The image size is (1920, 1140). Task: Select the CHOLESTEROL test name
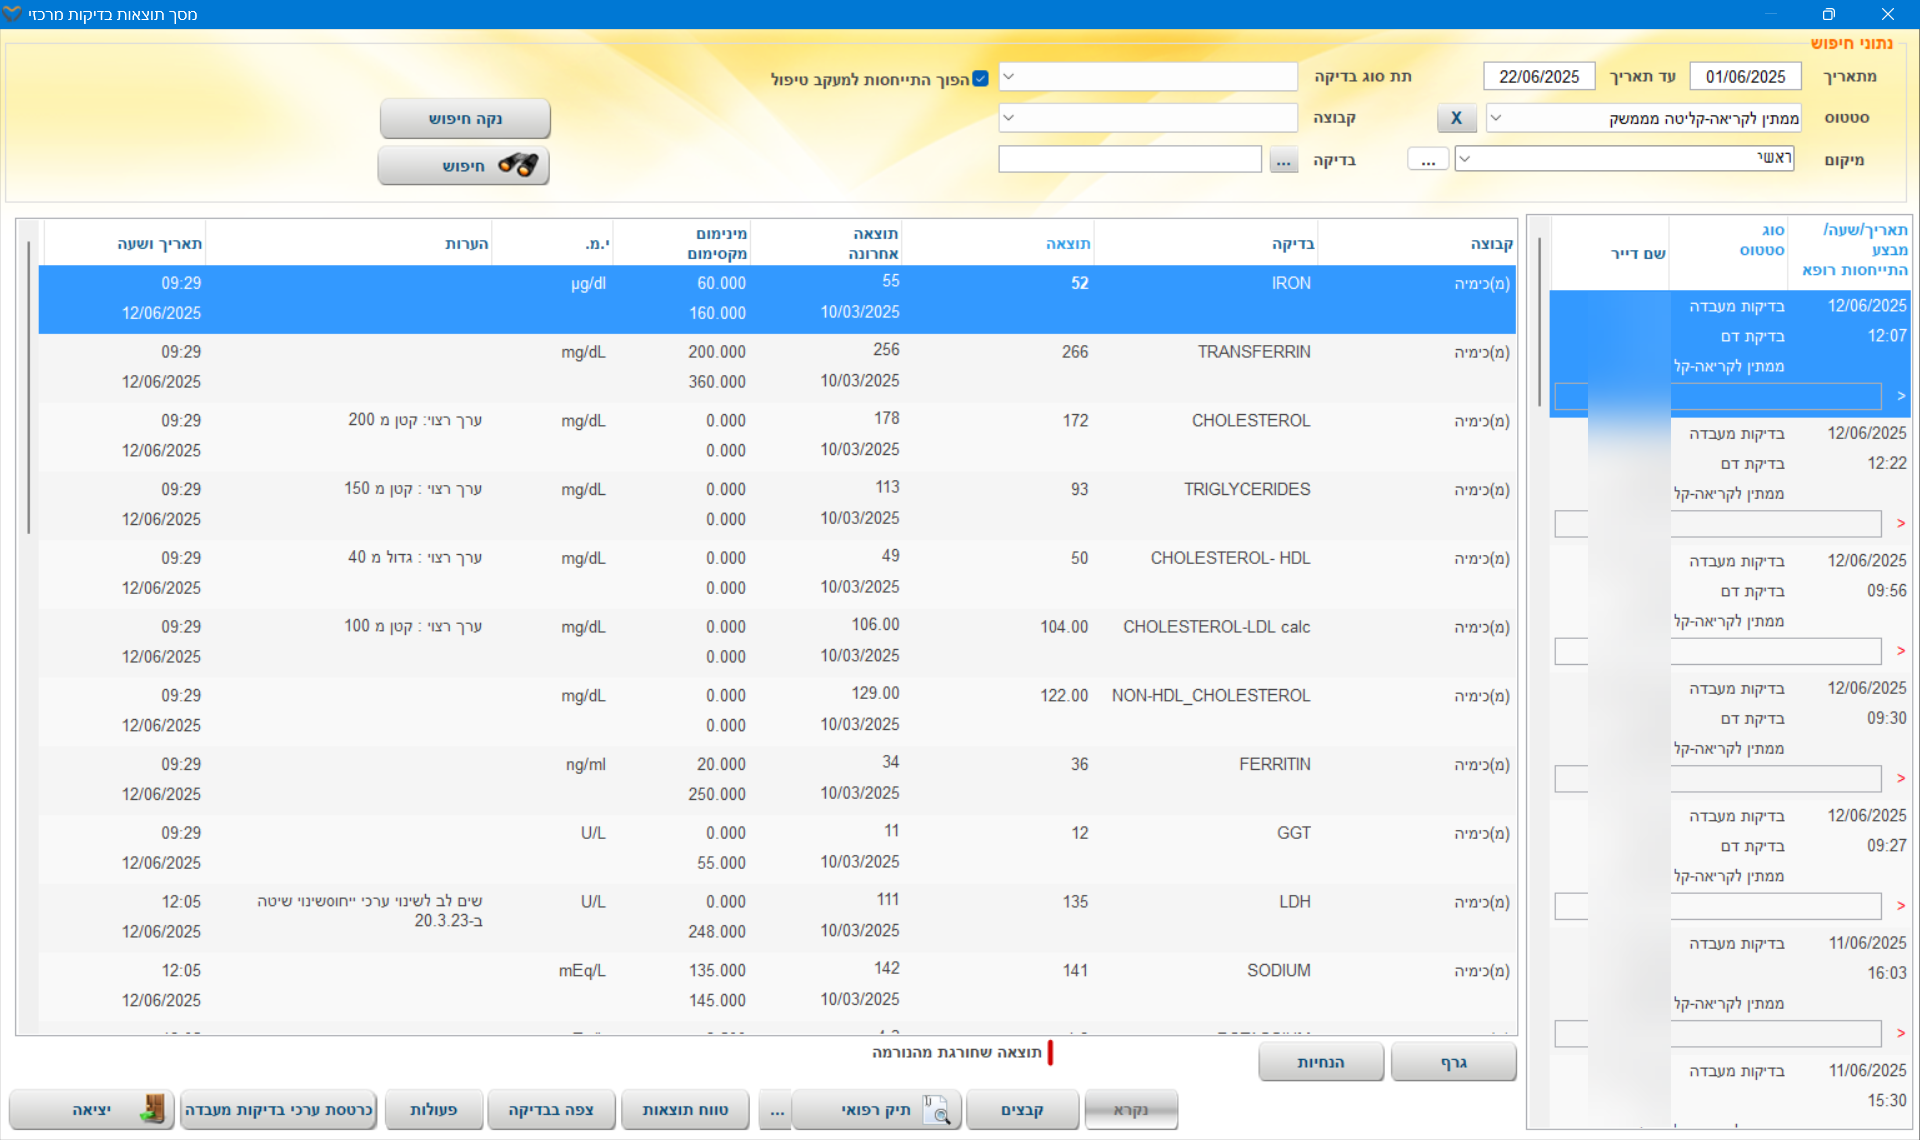[x=1250, y=421]
